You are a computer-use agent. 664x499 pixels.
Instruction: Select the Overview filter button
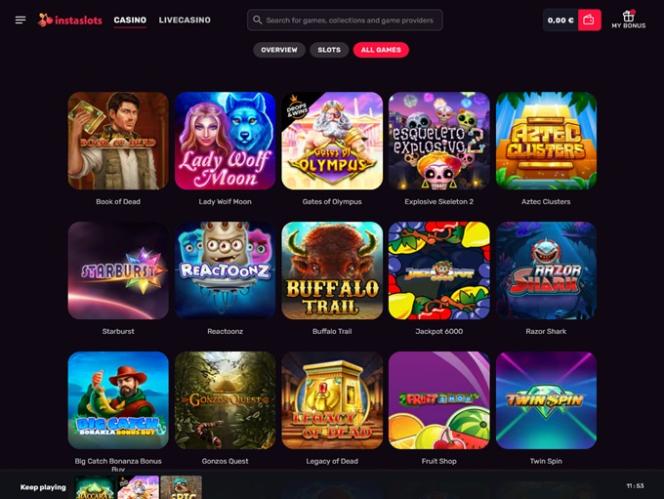tap(279, 50)
